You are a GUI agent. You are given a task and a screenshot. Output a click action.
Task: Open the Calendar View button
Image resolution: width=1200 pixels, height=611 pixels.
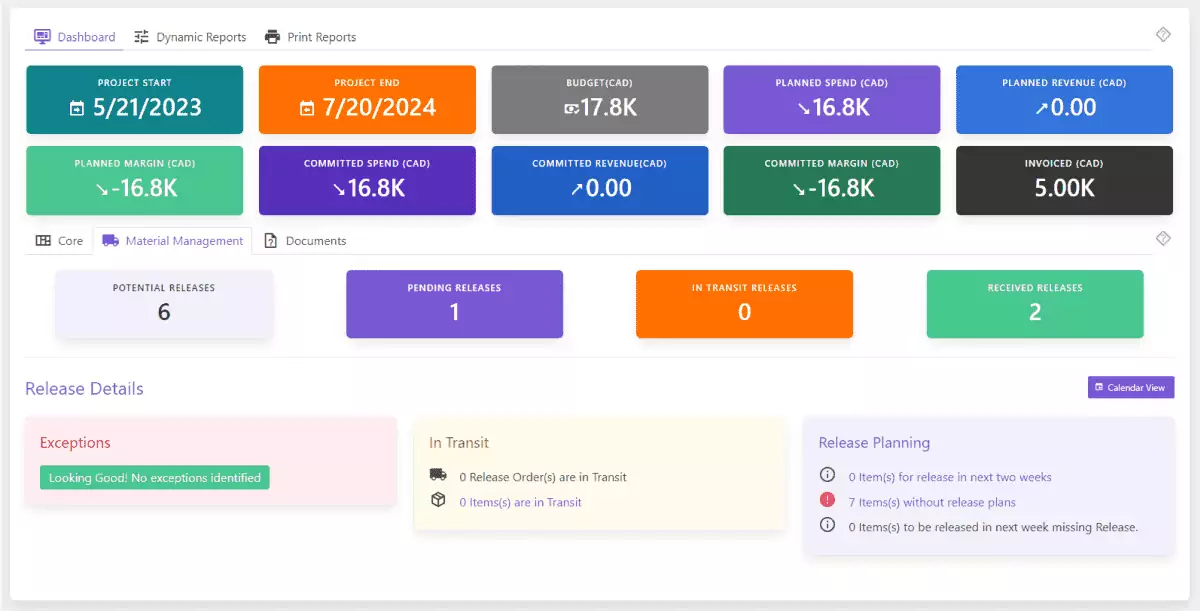point(1131,387)
